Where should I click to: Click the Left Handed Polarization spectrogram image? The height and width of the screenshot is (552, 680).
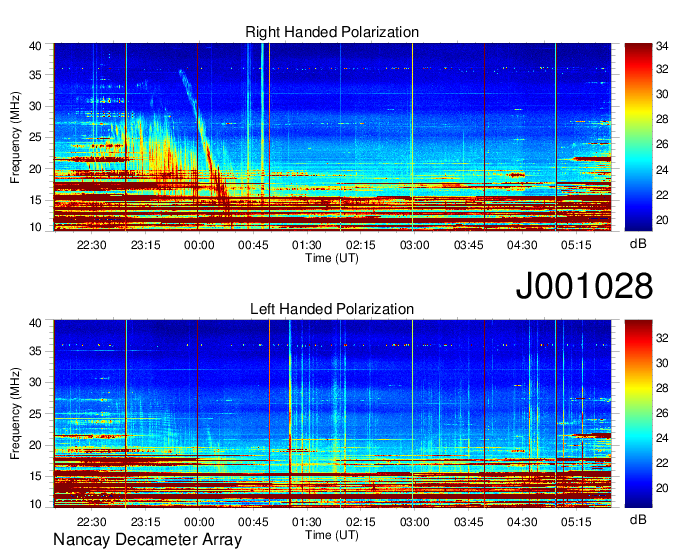tap(332, 414)
